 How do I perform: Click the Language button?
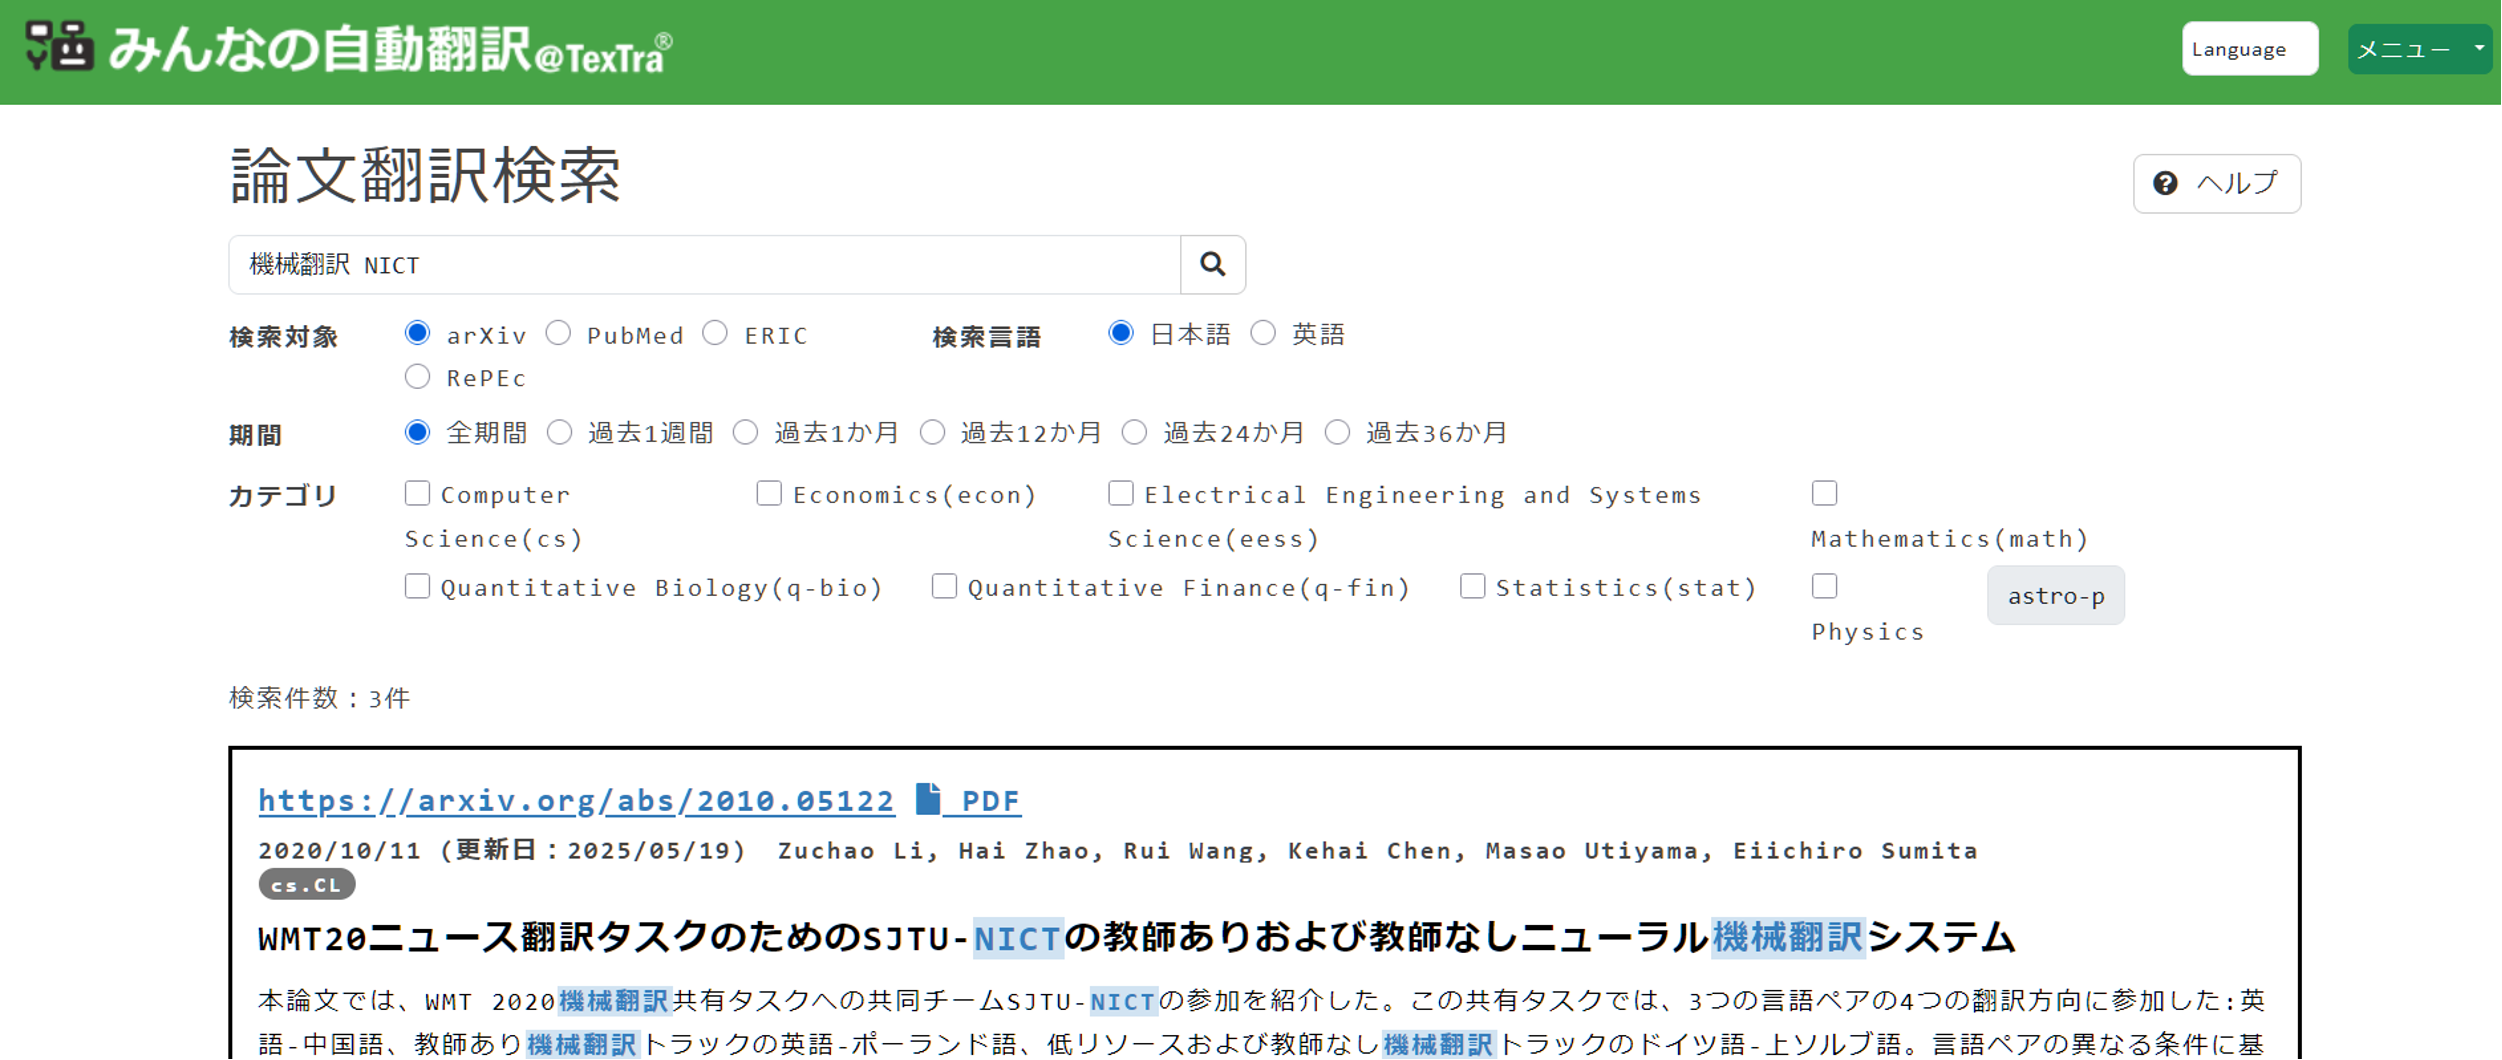click(2249, 49)
